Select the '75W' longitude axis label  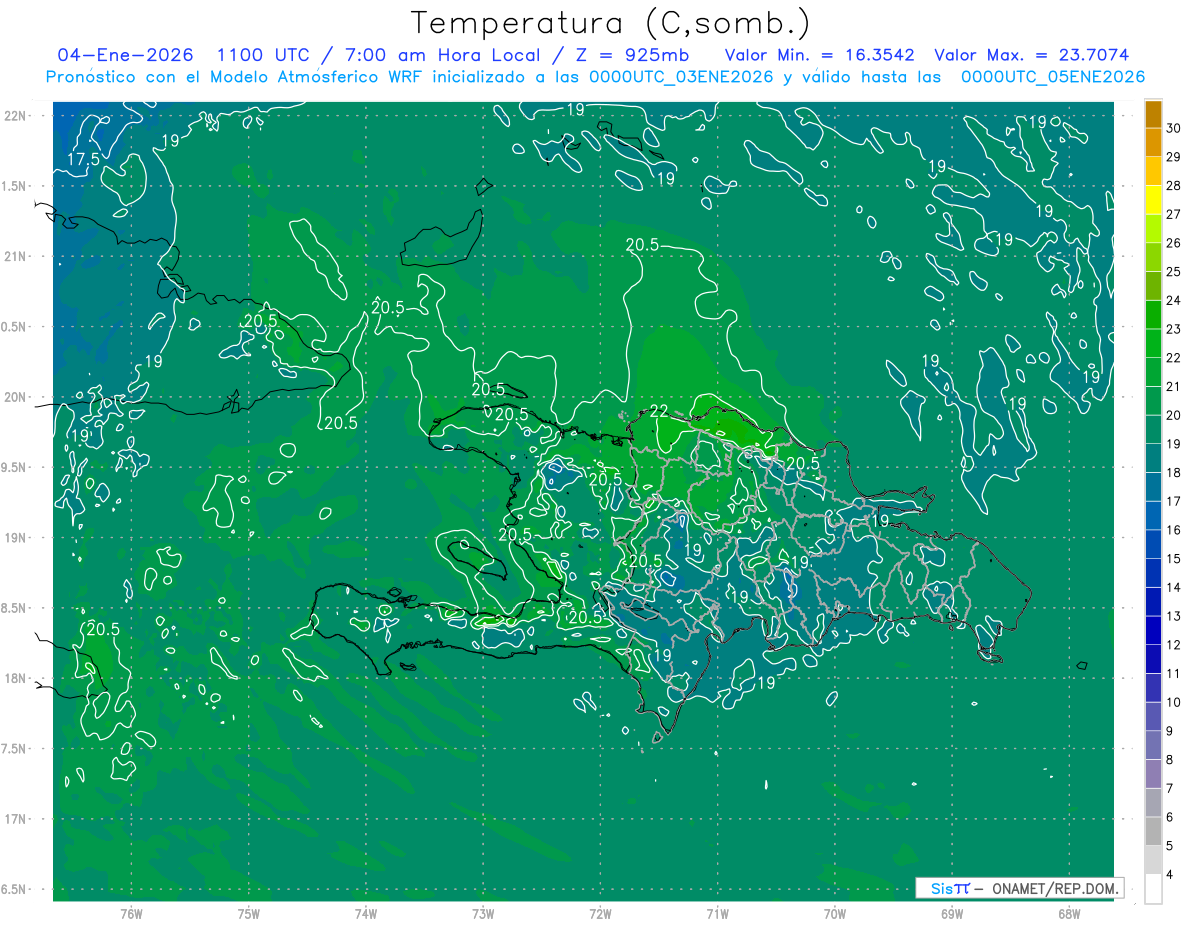[x=249, y=913]
